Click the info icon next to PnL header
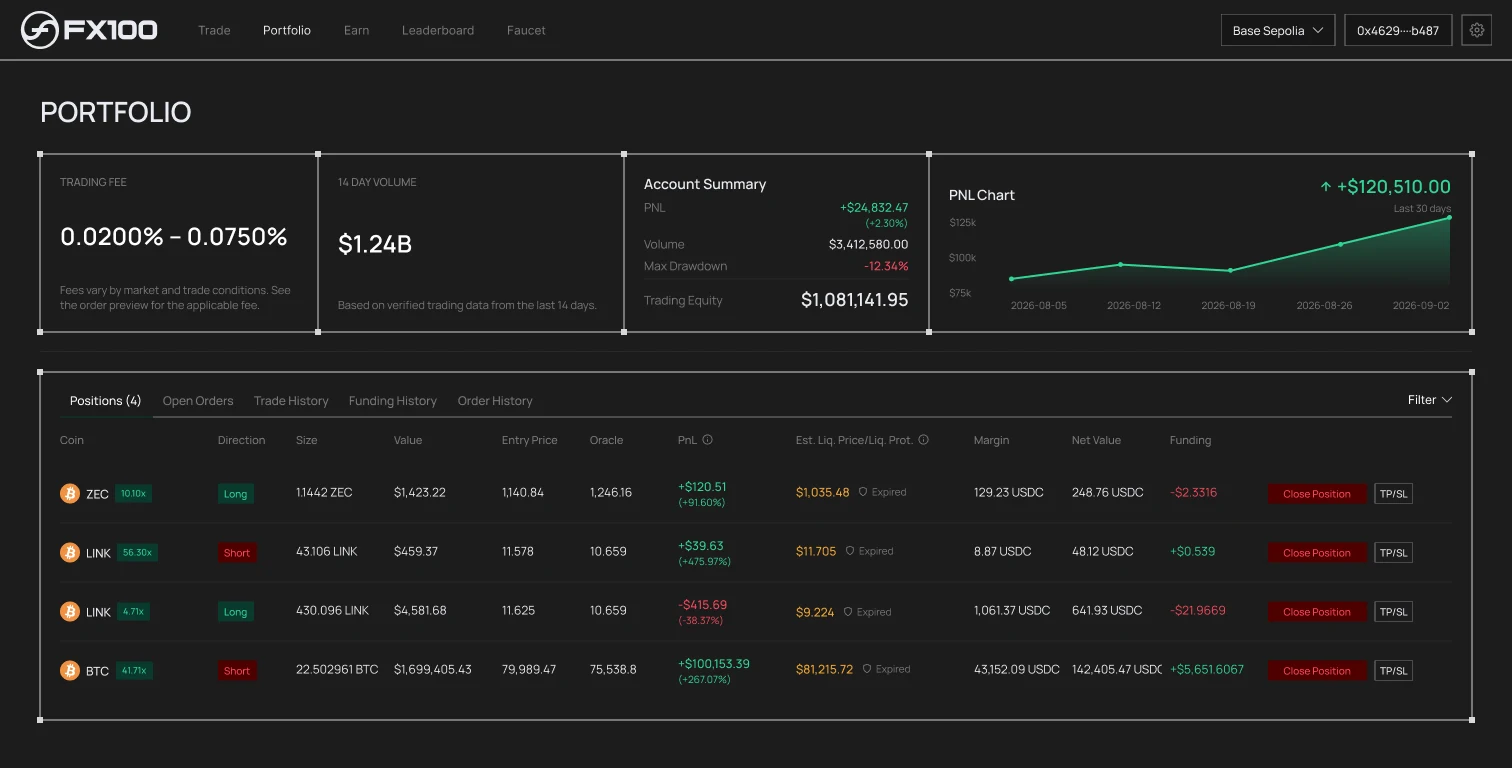Viewport: 1512px width, 768px height. 707,440
